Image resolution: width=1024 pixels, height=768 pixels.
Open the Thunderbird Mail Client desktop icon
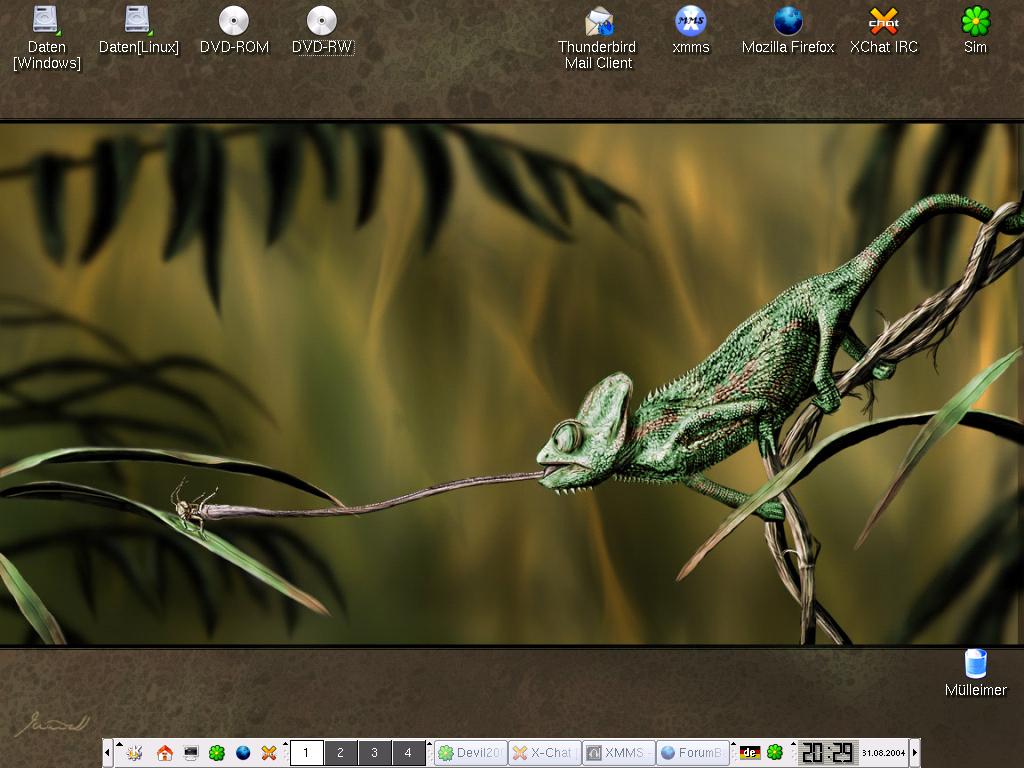(599, 22)
